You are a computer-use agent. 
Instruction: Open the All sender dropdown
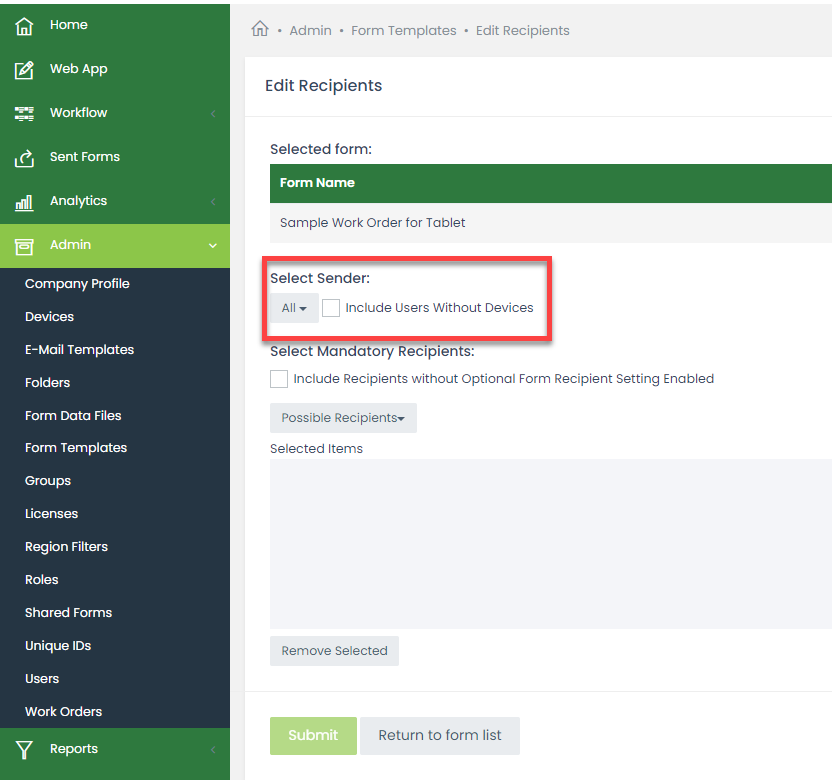coord(294,308)
